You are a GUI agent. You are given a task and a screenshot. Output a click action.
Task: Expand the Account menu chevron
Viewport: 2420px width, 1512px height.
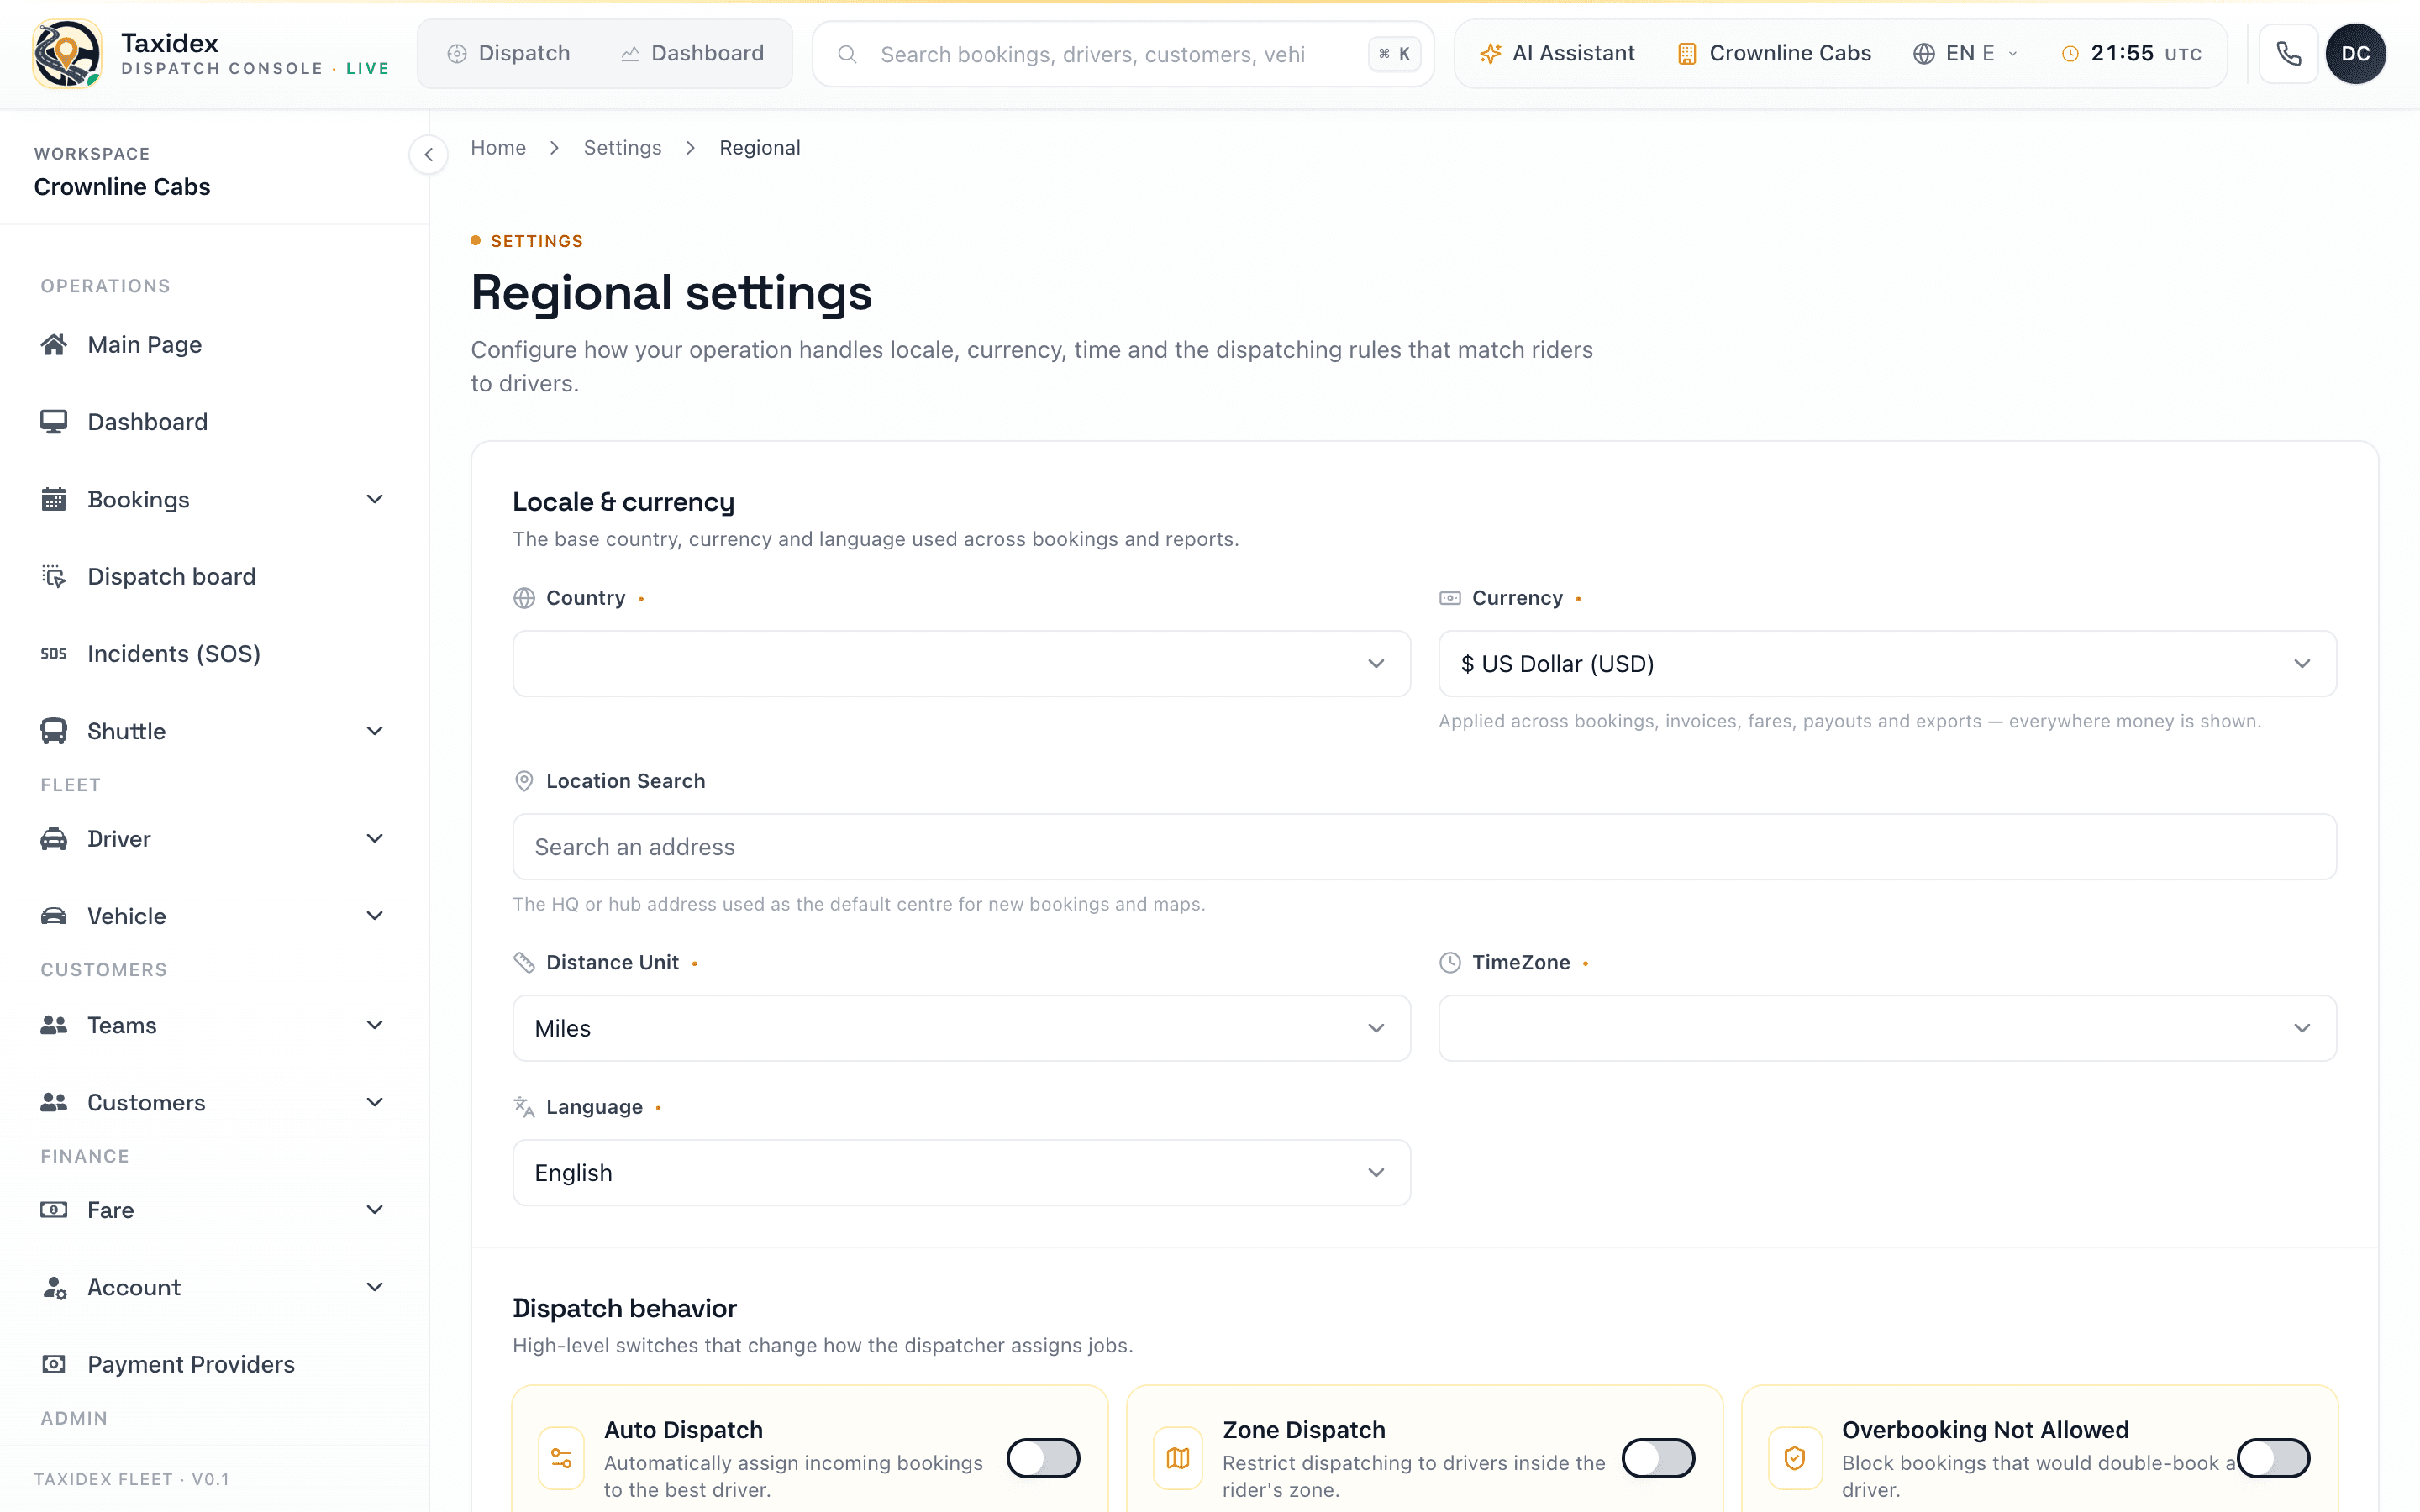[375, 1287]
